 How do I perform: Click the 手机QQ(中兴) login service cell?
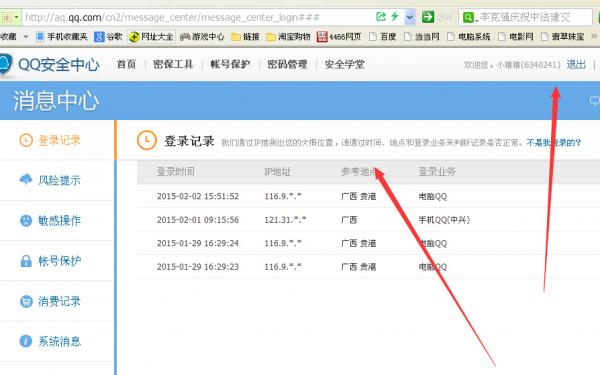444,220
